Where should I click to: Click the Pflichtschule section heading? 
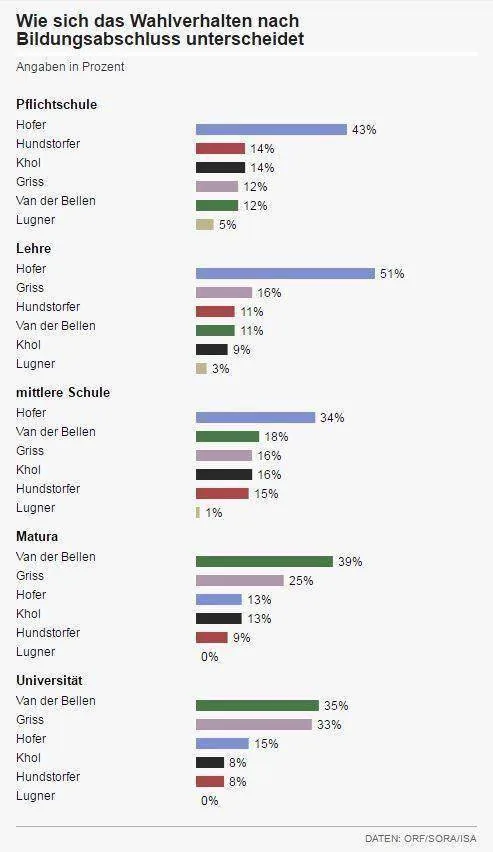pyautogui.click(x=57, y=104)
